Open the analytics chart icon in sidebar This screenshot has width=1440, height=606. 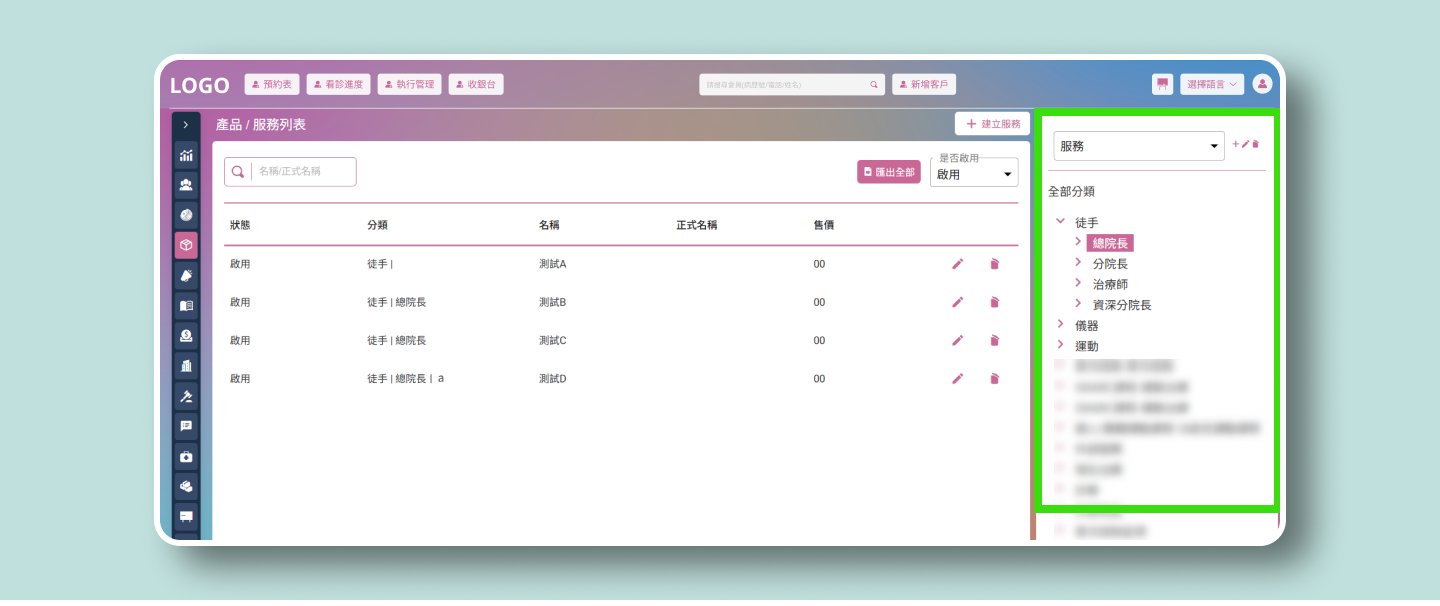[186, 155]
